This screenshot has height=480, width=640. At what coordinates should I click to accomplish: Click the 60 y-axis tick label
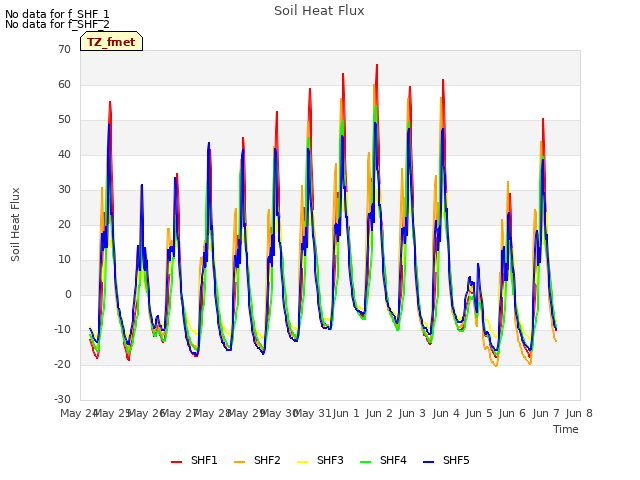tap(64, 84)
